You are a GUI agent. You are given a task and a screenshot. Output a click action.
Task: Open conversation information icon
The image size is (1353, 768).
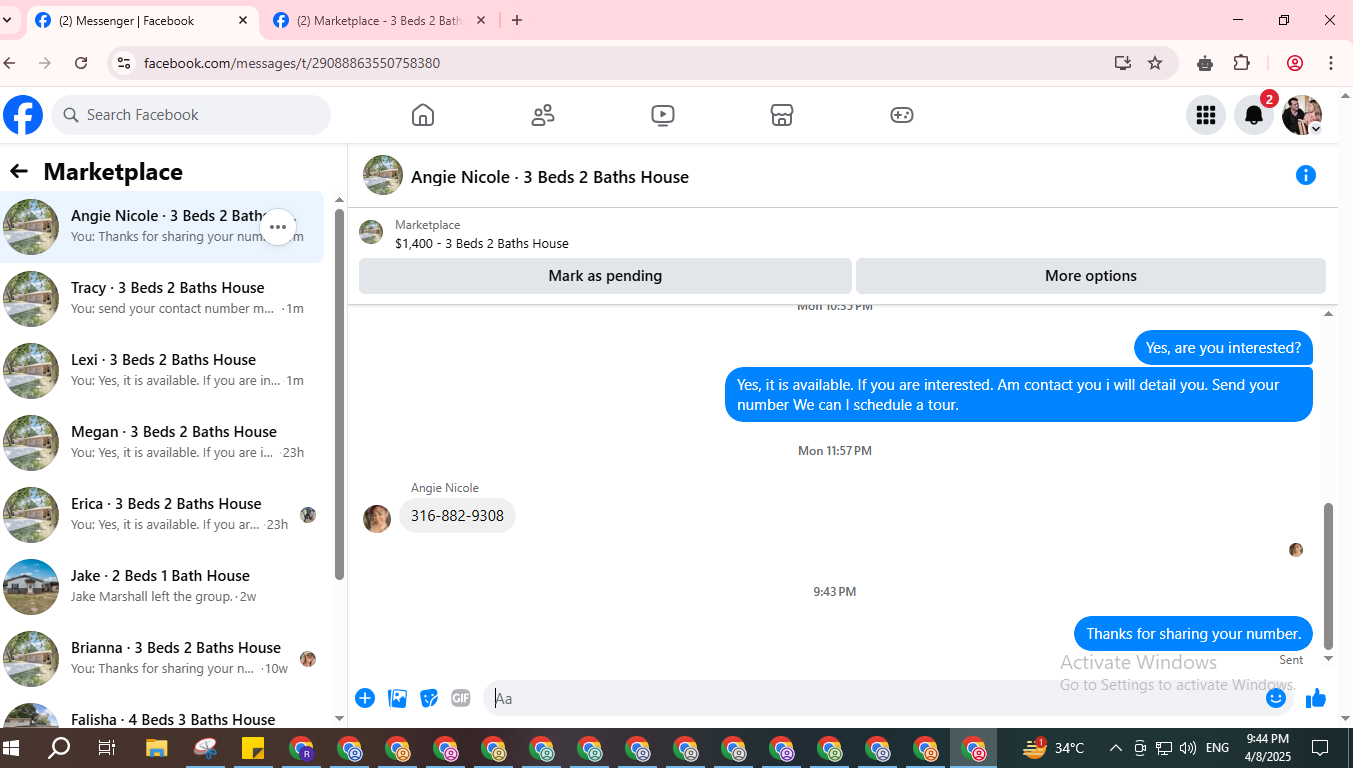pos(1306,175)
